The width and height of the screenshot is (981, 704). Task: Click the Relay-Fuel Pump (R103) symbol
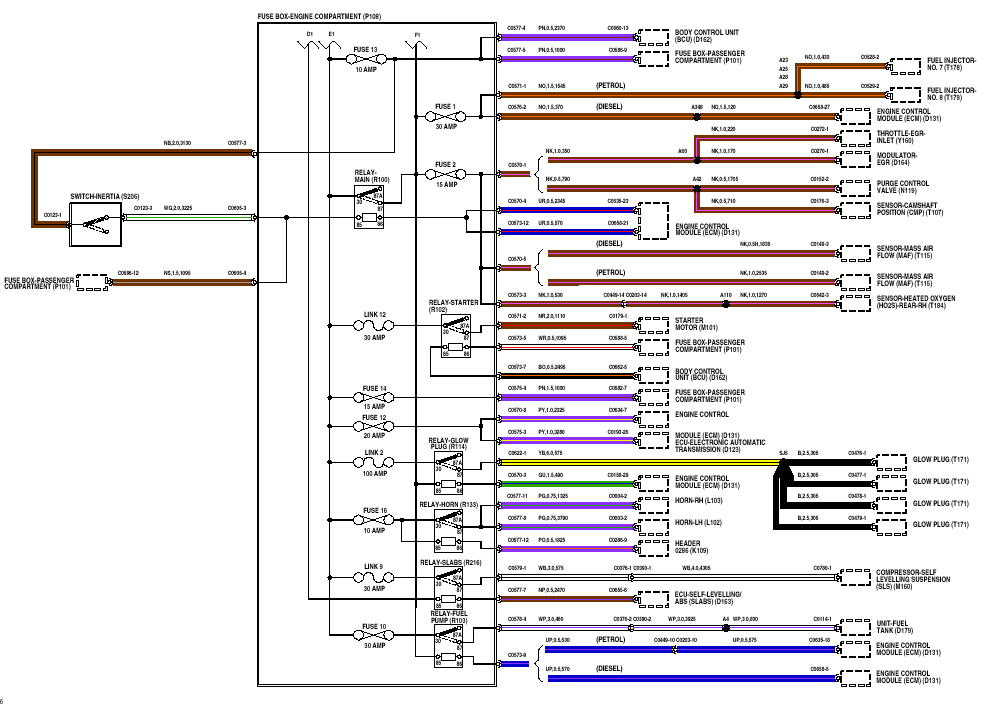click(448, 646)
